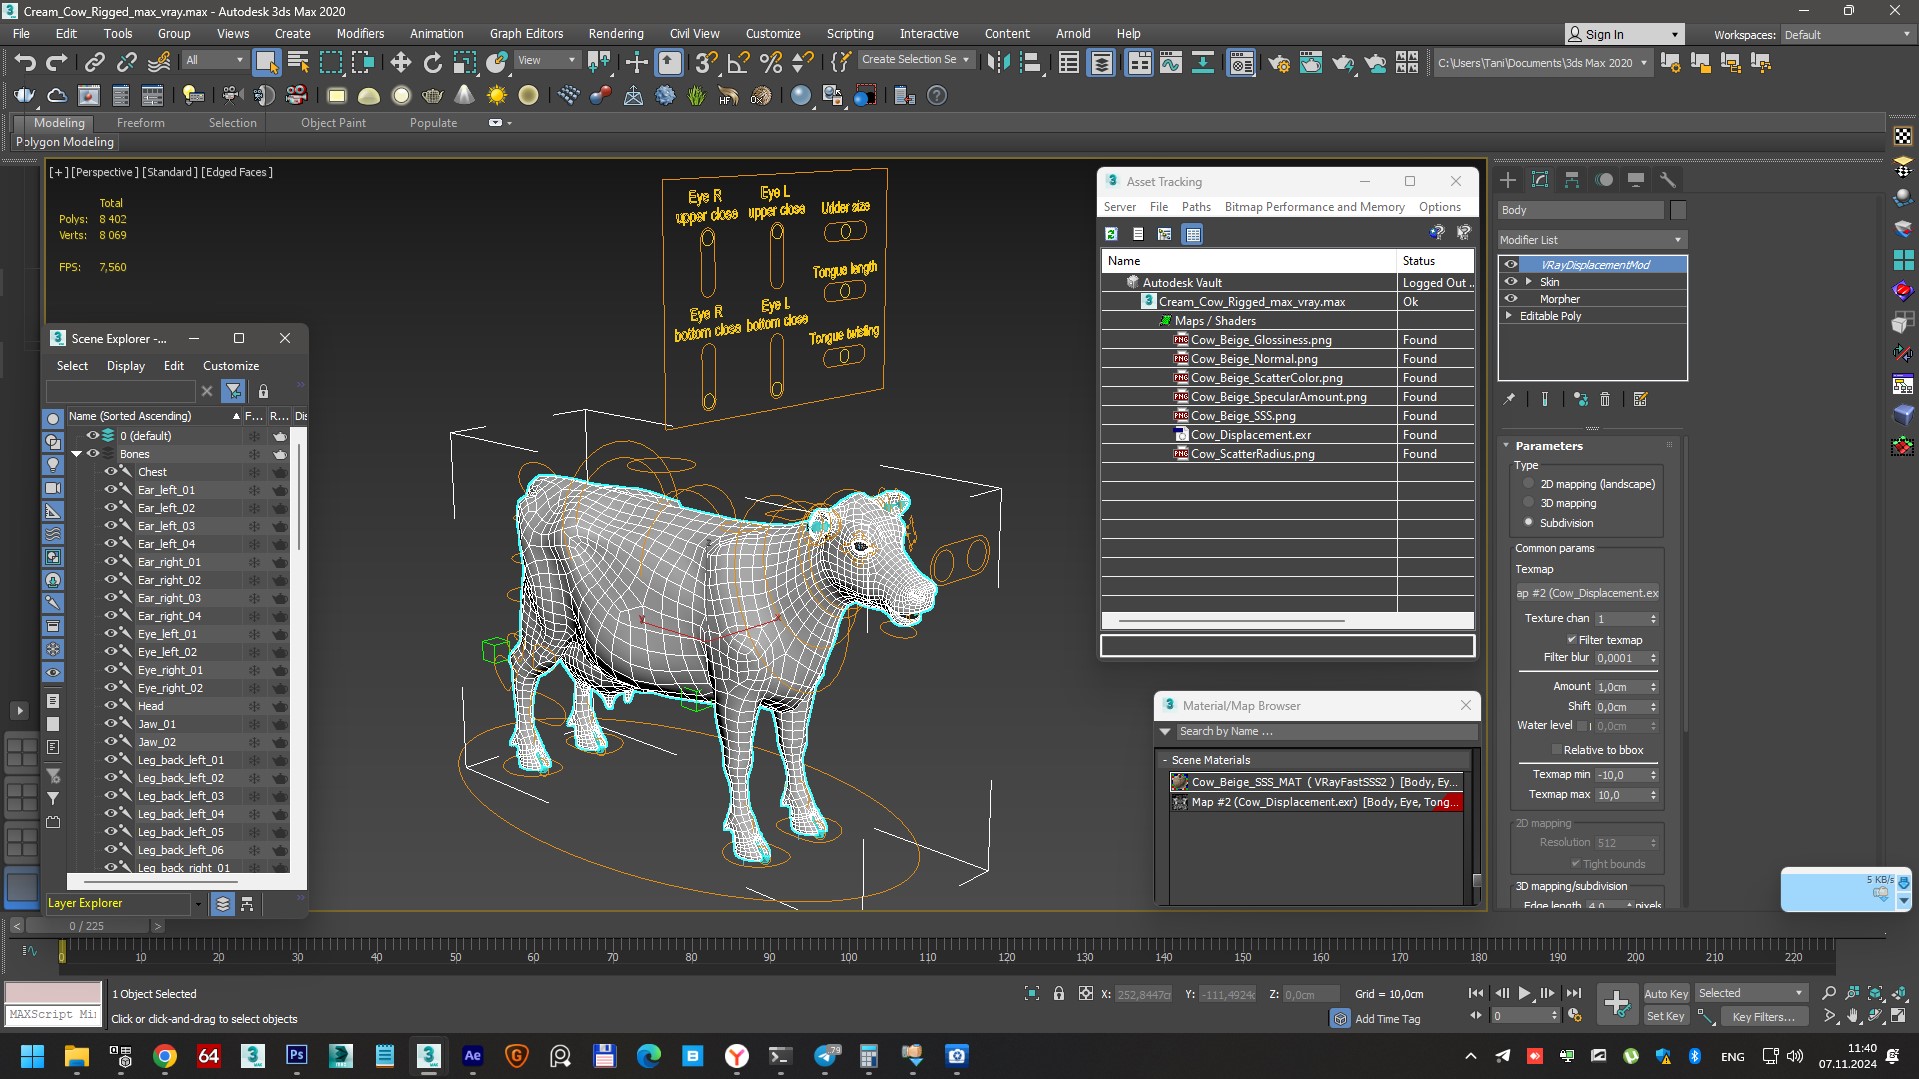Click the Auto Key button
The image size is (1919, 1079).
(1666, 993)
